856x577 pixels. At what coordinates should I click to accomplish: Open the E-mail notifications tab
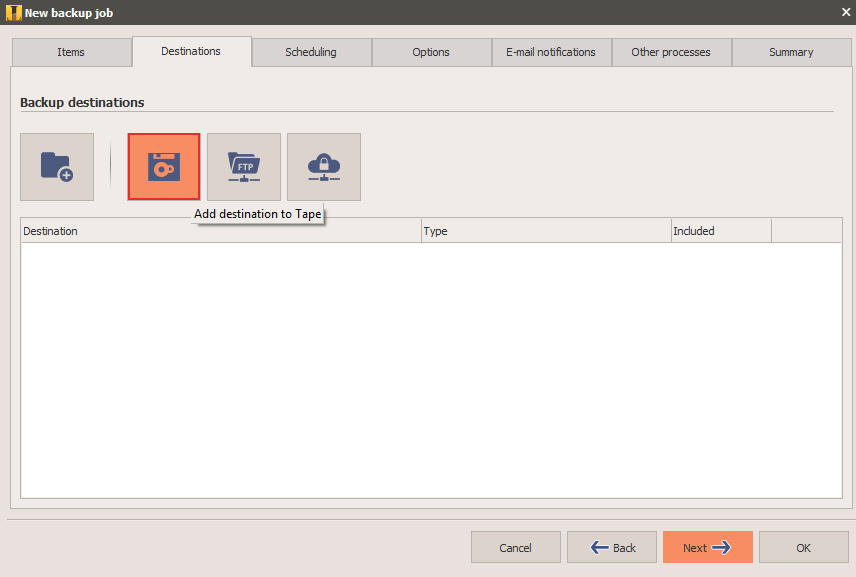551,52
